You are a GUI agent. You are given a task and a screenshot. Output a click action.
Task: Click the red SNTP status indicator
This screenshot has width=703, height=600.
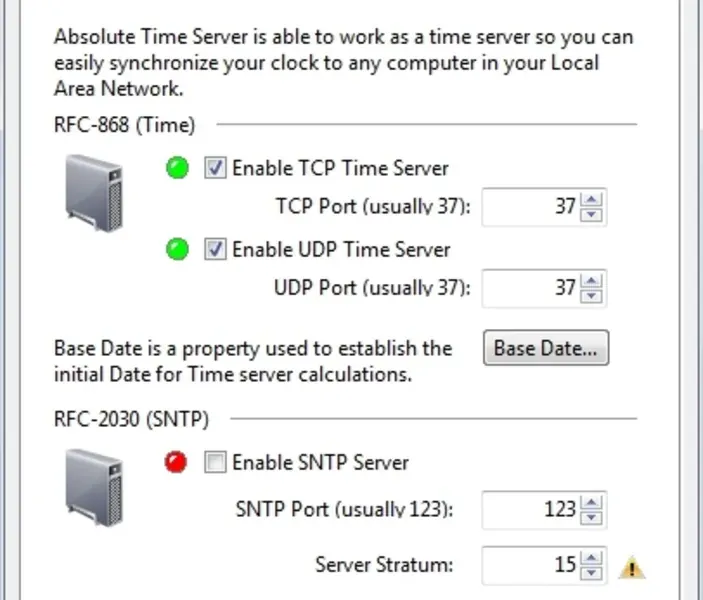click(x=176, y=463)
